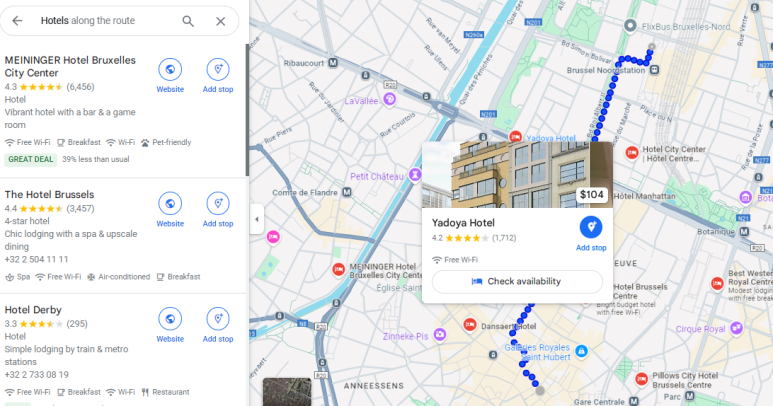Select the MEININGER Hotel map pin

click(x=338, y=270)
